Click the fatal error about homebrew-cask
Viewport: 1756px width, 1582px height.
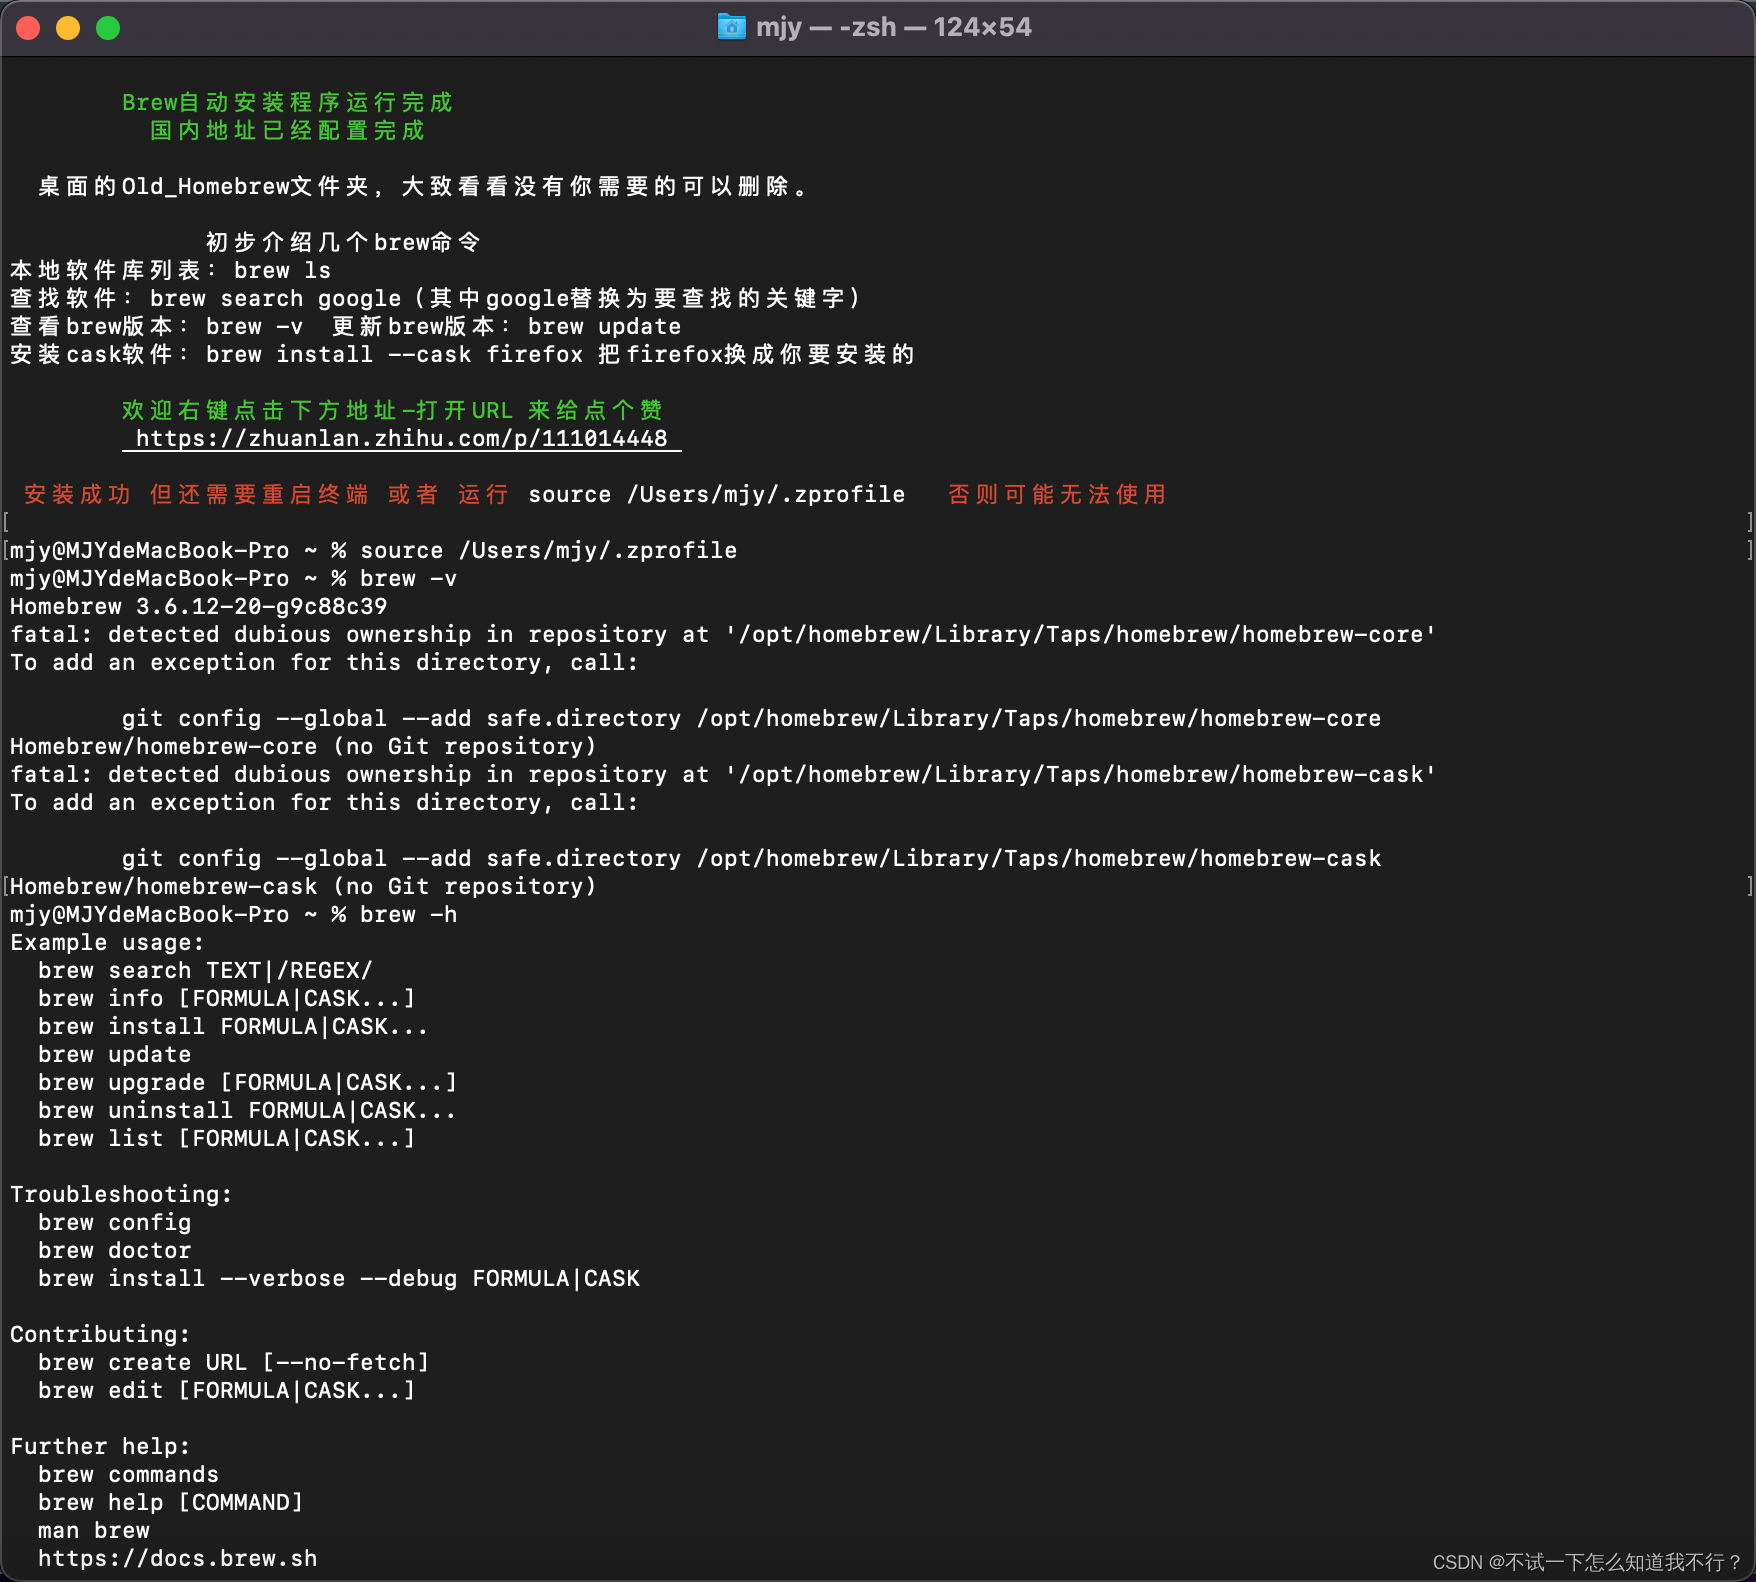point(723,775)
